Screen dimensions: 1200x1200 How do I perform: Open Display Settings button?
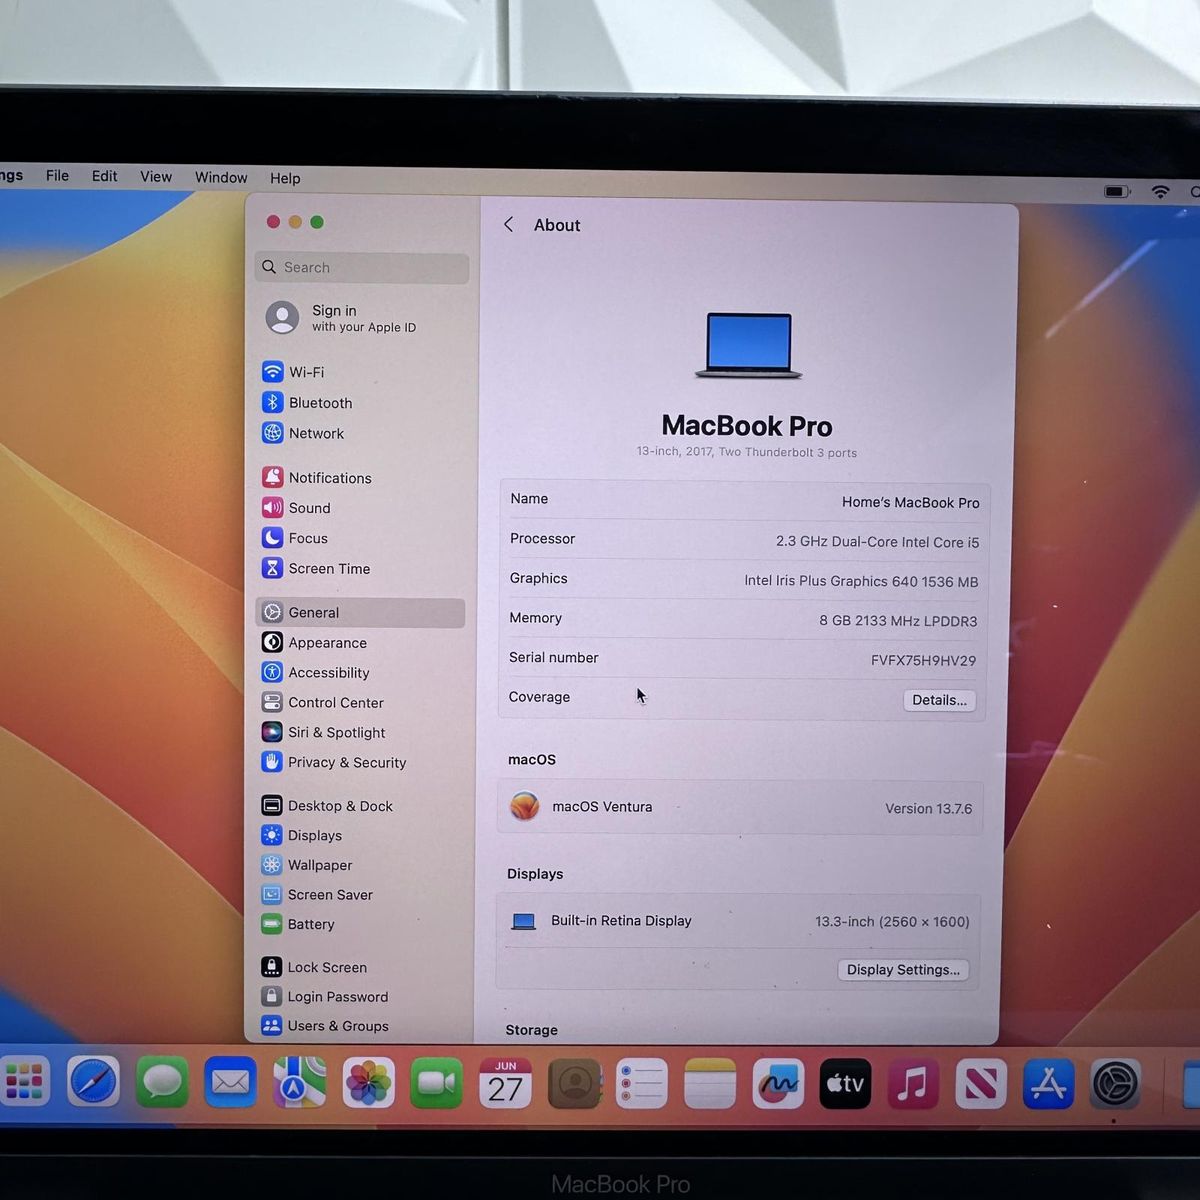click(903, 970)
